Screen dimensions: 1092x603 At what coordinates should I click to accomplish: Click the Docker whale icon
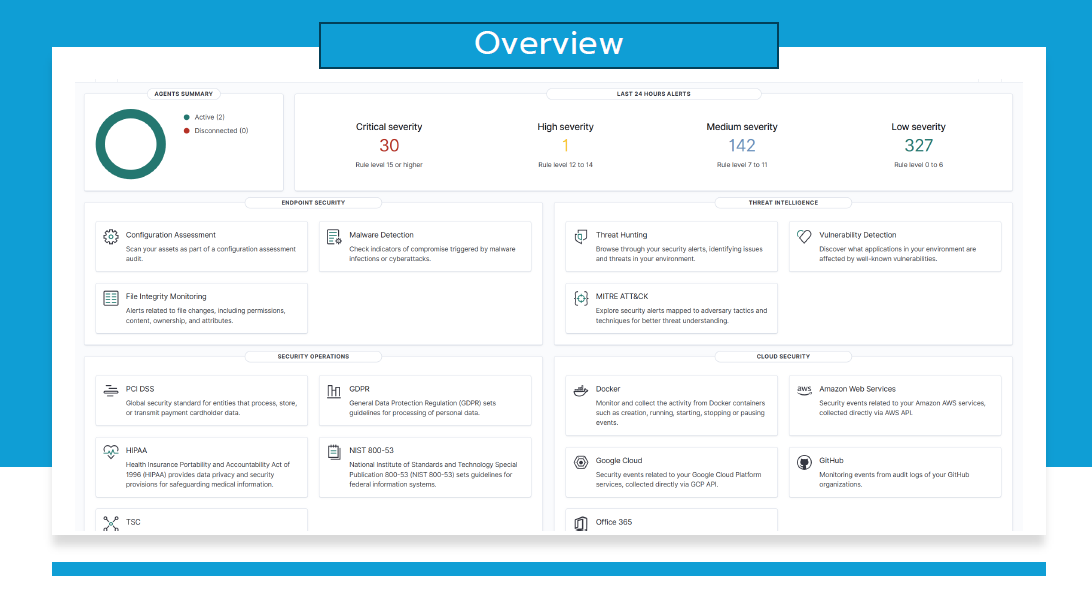[x=581, y=391]
